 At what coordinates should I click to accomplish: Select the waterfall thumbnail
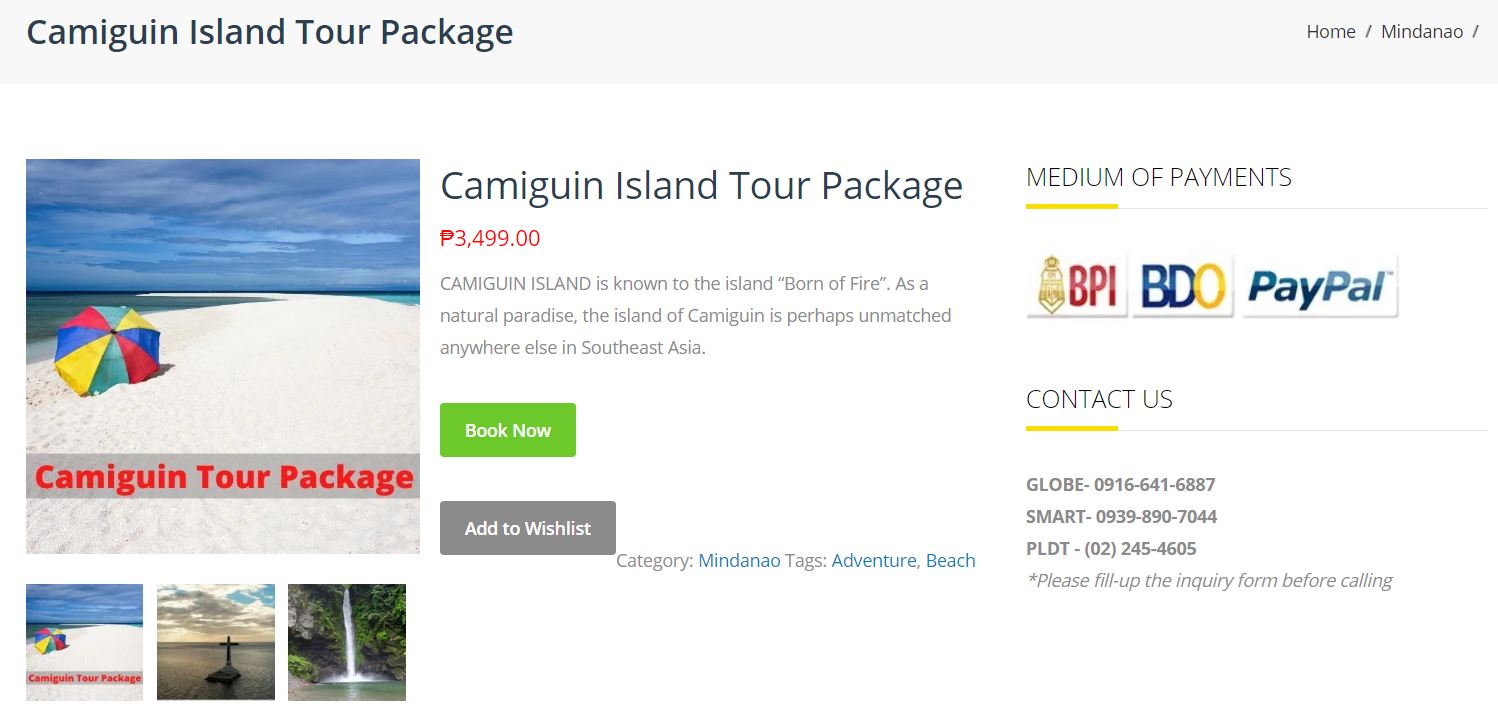point(347,642)
